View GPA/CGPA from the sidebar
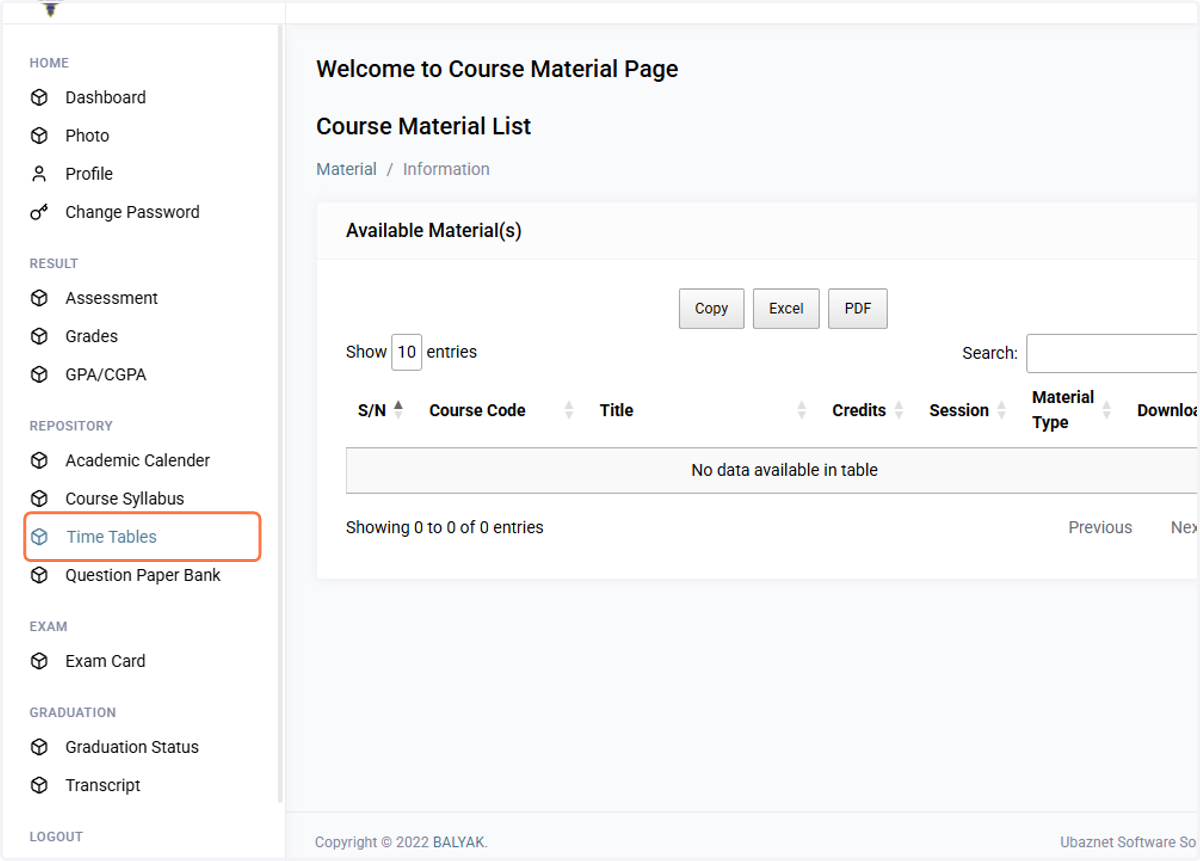The height and width of the screenshot is (861, 1200). [x=105, y=374]
